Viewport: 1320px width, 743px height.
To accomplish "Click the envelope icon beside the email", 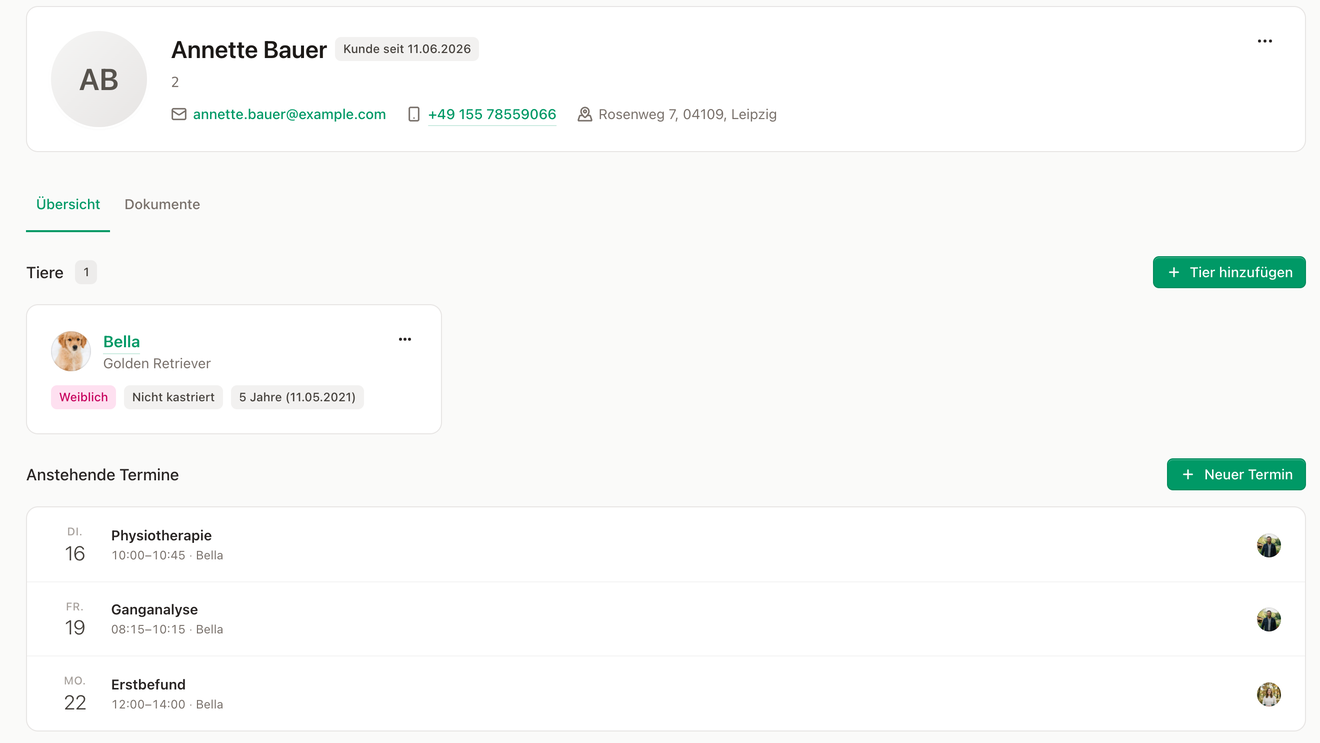I will pyautogui.click(x=179, y=114).
